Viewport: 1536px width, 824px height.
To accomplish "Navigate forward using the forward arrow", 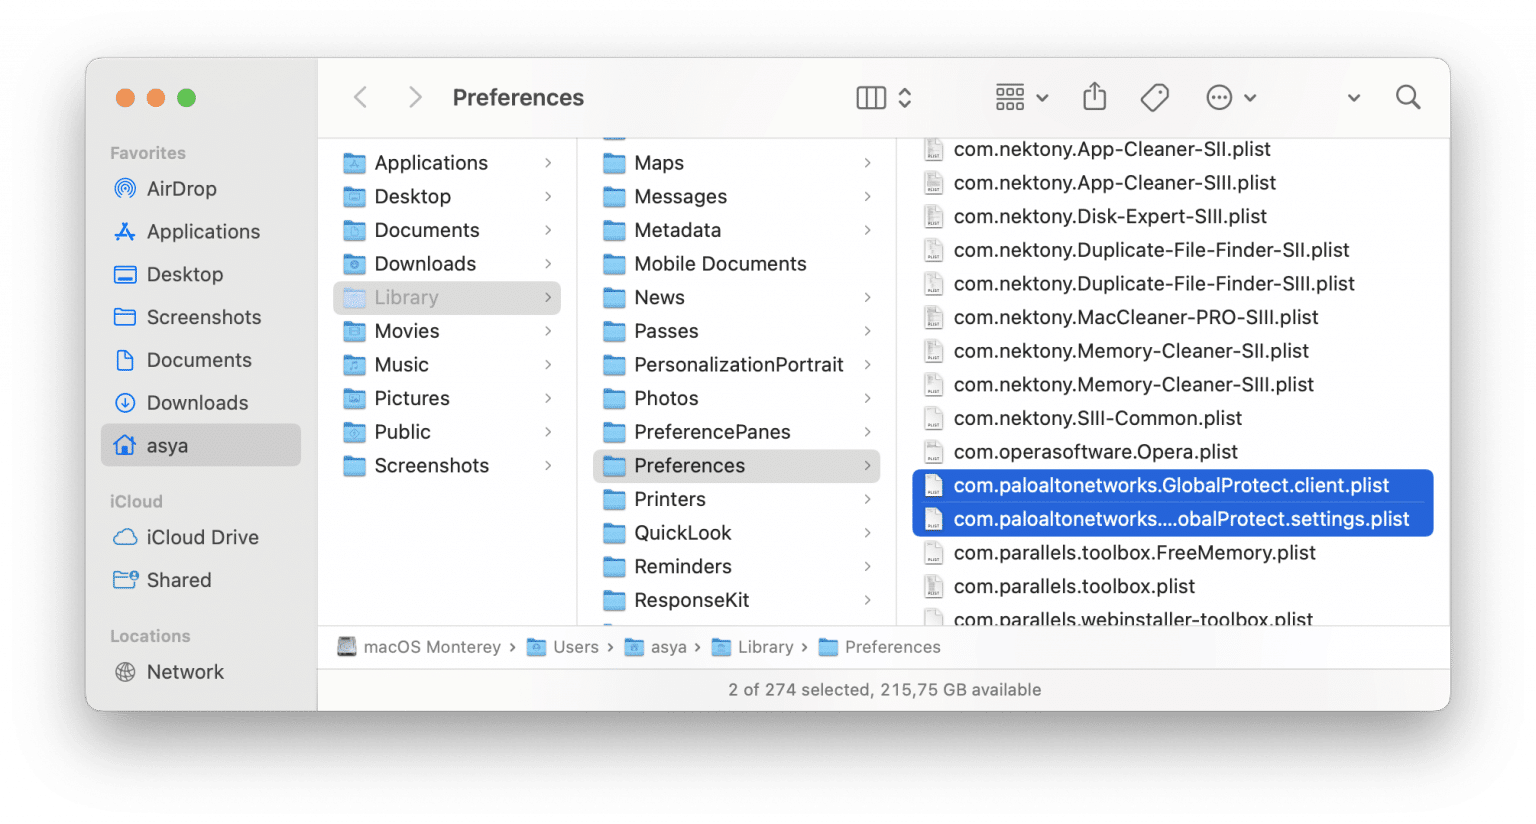I will [x=414, y=97].
